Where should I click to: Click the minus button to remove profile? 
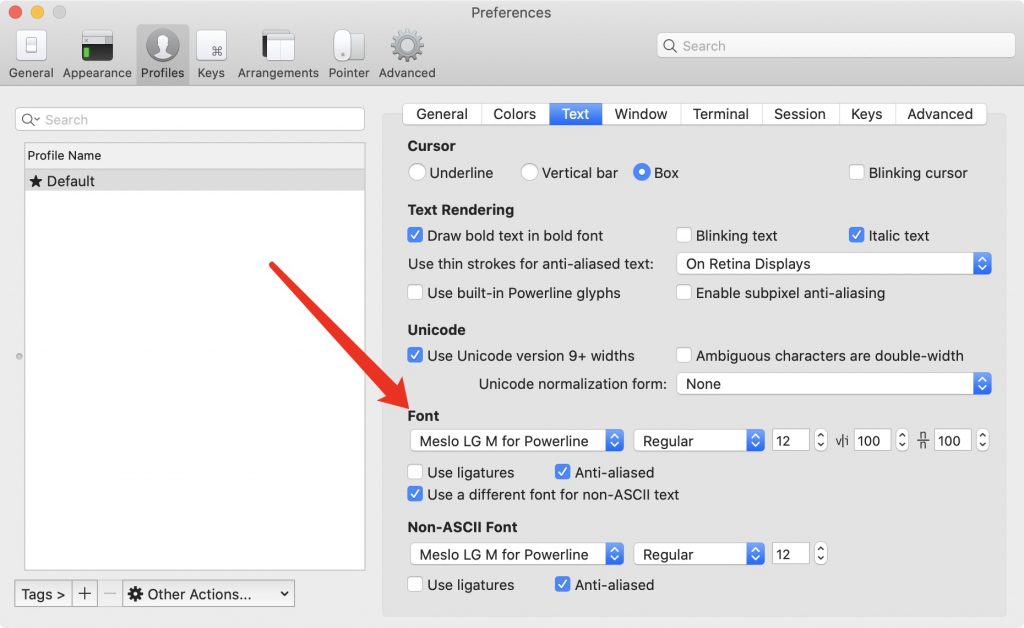click(x=110, y=593)
